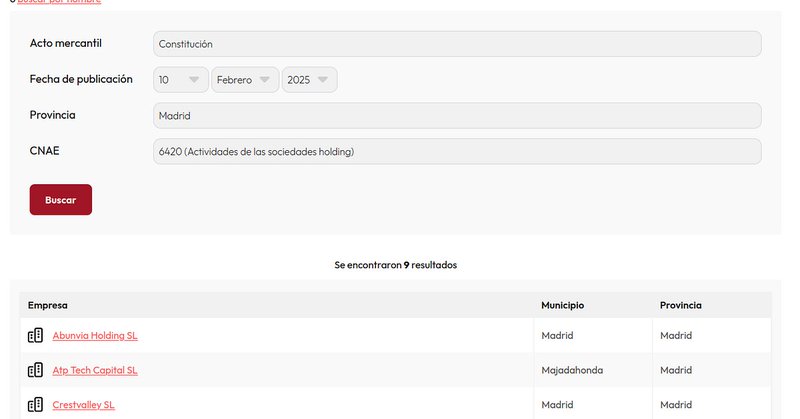The height and width of the screenshot is (419, 800).
Task: Click the CNAE label
Action: [44, 151]
